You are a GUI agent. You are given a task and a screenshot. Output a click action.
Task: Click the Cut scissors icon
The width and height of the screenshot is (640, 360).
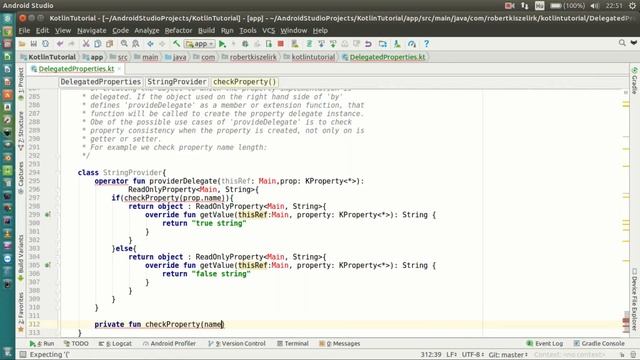[x=86, y=44]
